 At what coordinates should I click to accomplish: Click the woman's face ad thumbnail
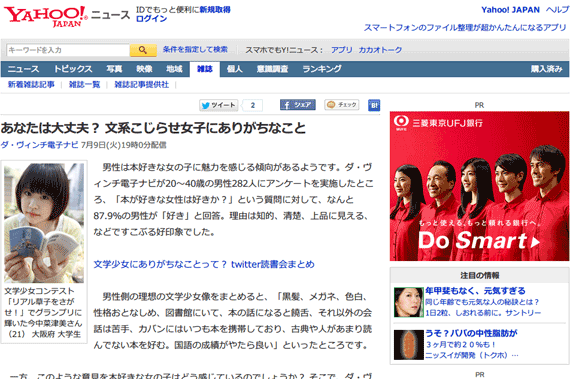point(409,302)
